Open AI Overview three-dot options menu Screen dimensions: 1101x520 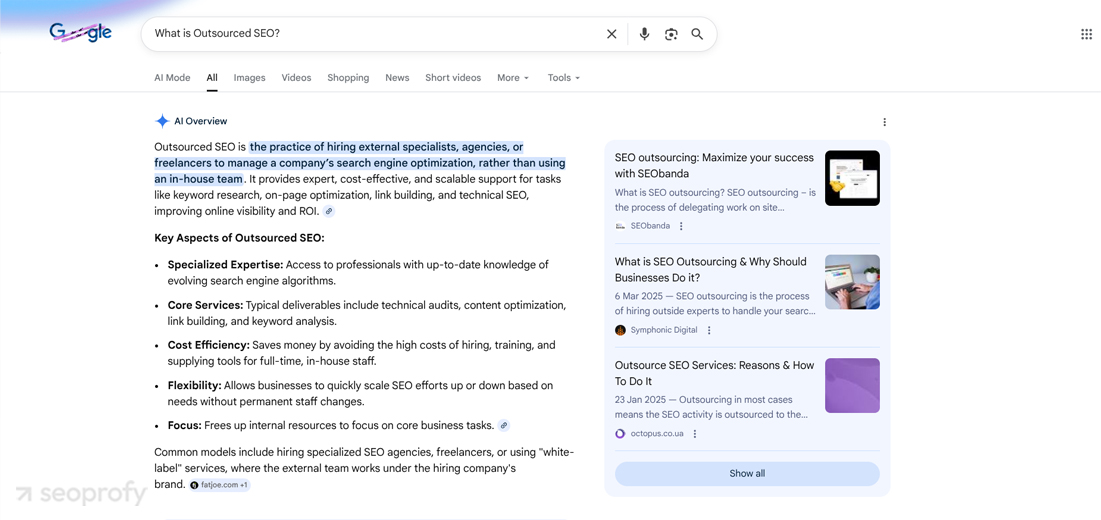pyautogui.click(x=884, y=122)
